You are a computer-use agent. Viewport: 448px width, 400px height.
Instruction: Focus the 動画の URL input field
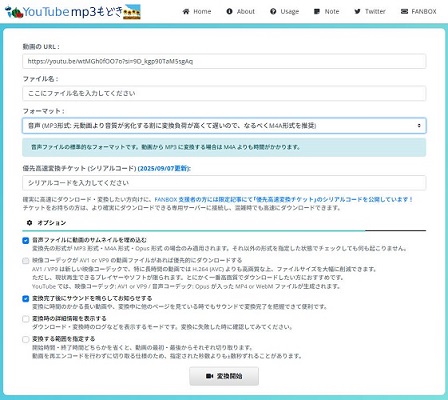click(224, 61)
